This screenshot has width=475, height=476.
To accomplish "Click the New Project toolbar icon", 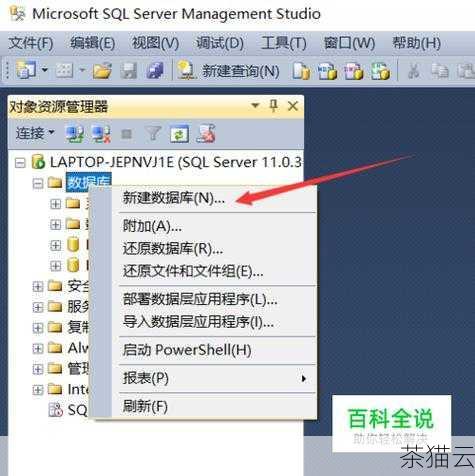I will pyautogui.click(x=26, y=70).
